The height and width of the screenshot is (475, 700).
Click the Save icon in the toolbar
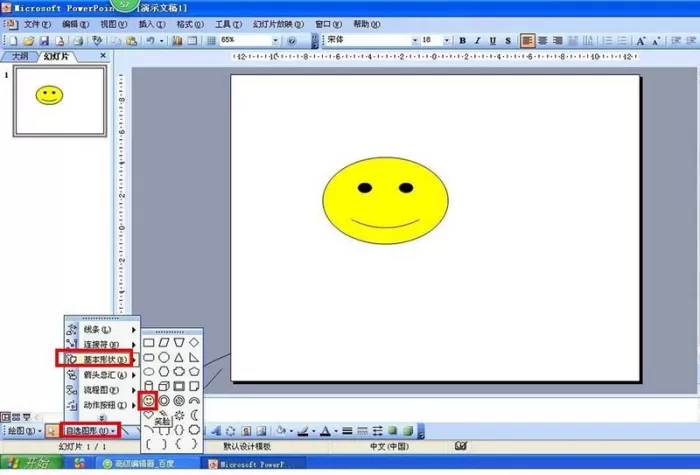pos(44,41)
